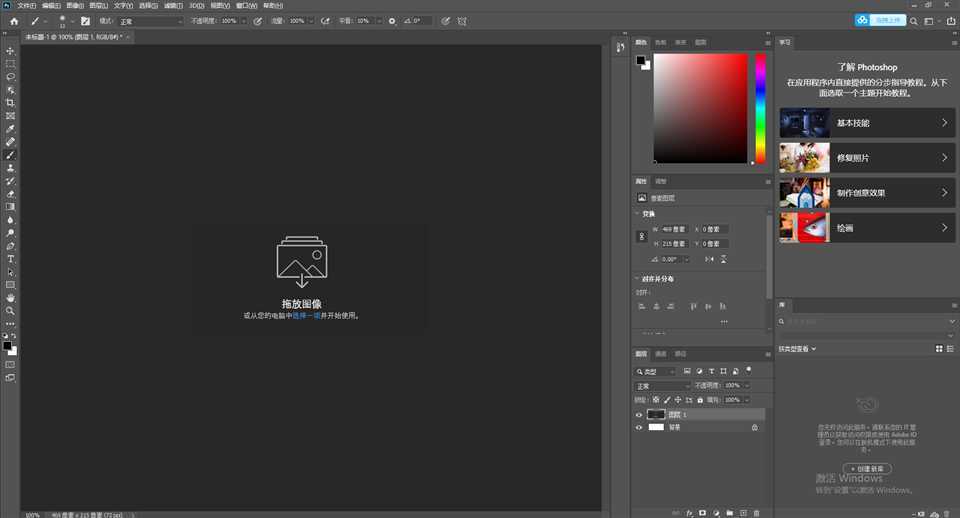Viewport: 960px width, 518px height.
Task: Select the Hand tool
Action: click(10, 298)
